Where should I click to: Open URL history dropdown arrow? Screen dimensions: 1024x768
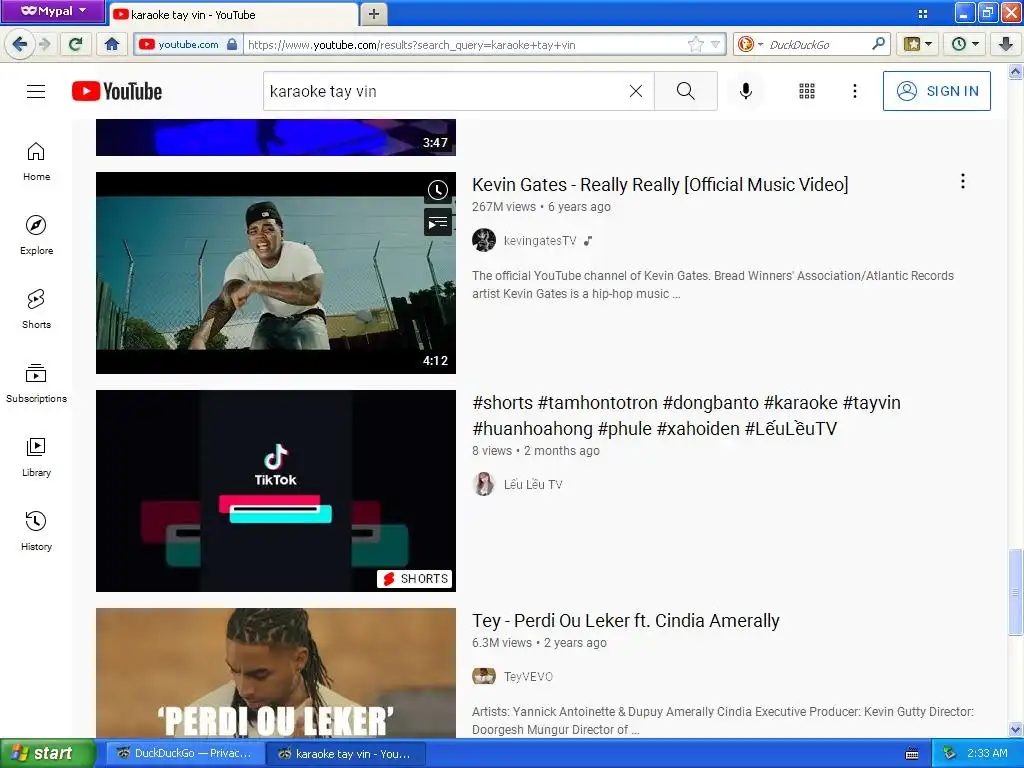click(716, 45)
